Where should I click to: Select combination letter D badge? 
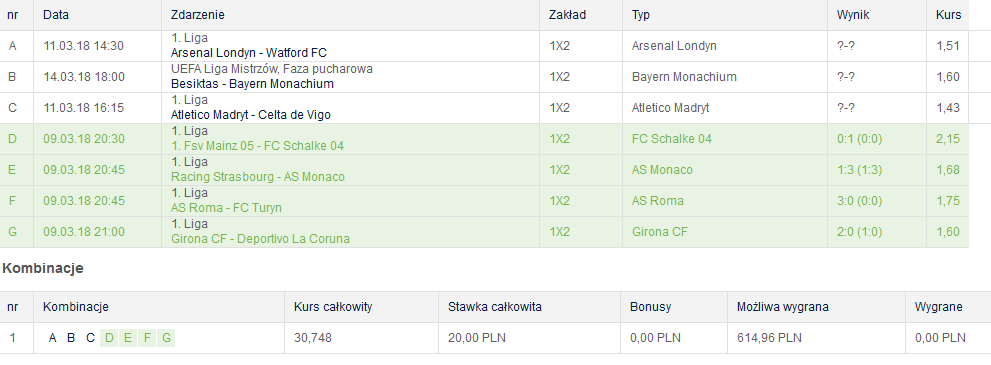point(109,338)
